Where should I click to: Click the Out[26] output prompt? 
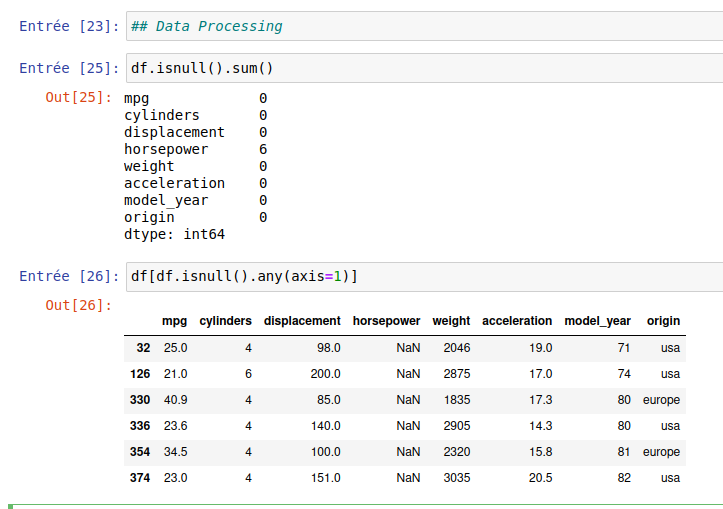(x=79, y=305)
